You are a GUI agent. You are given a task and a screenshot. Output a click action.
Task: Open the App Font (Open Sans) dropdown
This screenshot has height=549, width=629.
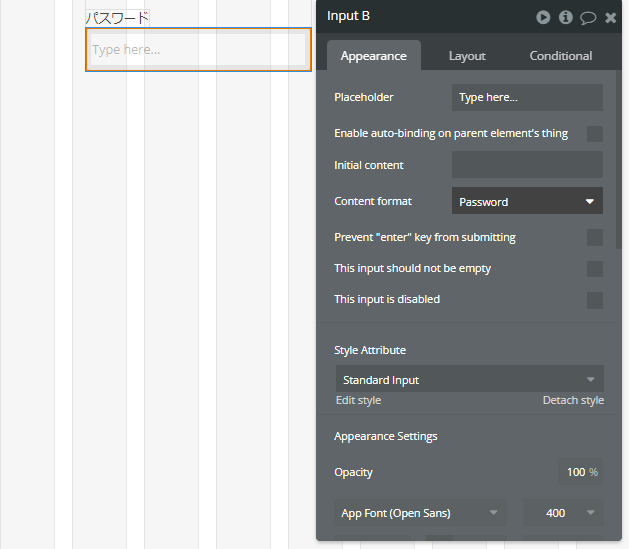420,513
